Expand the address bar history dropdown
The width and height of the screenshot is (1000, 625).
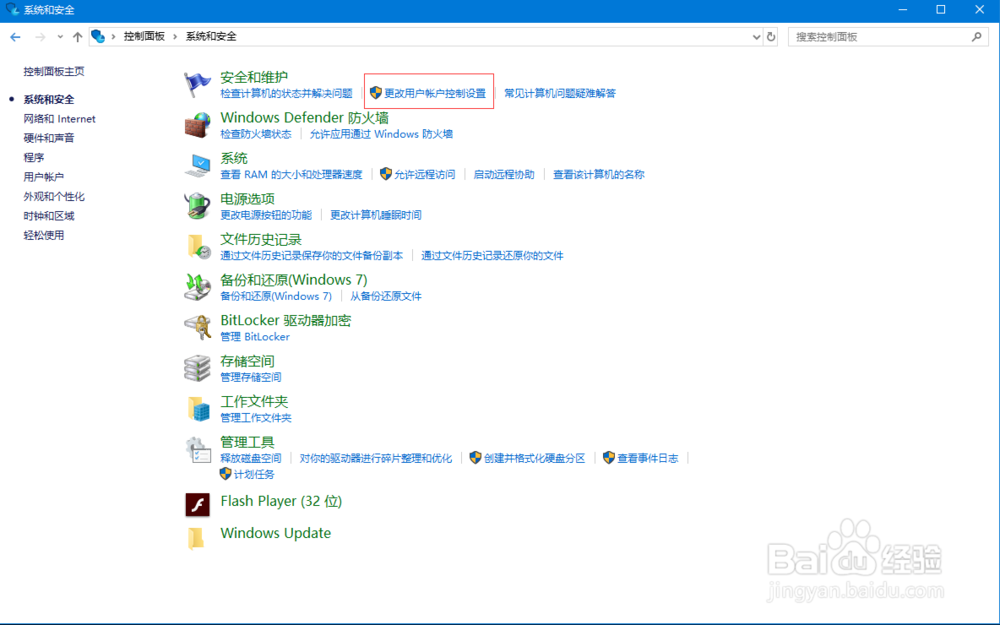tap(756, 37)
